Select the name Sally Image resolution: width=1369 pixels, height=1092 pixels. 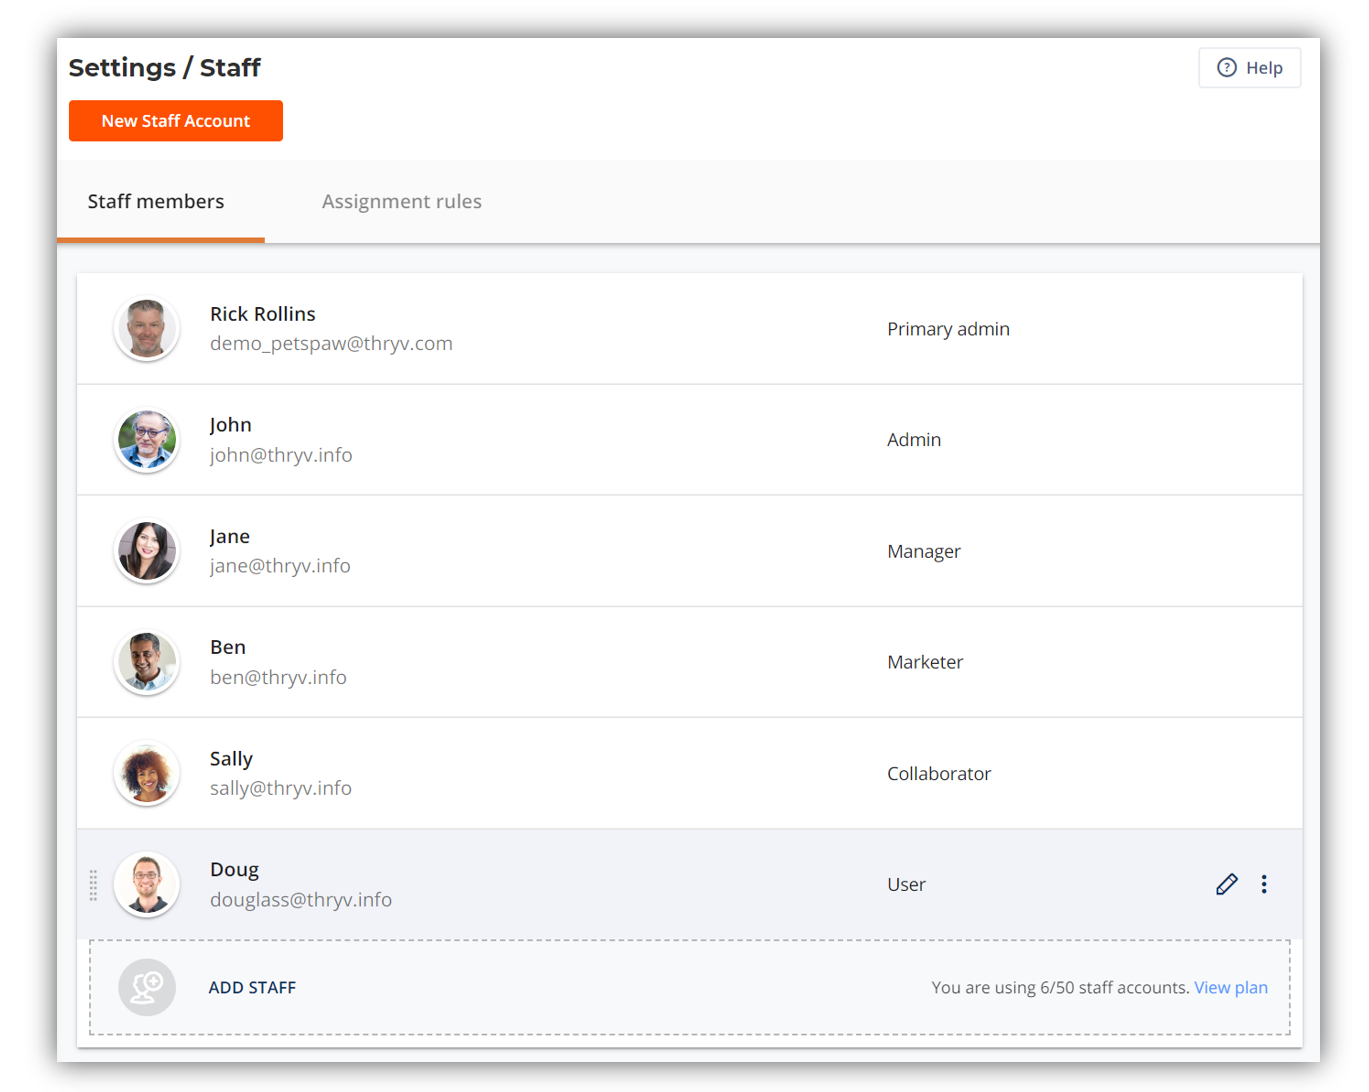tap(231, 759)
